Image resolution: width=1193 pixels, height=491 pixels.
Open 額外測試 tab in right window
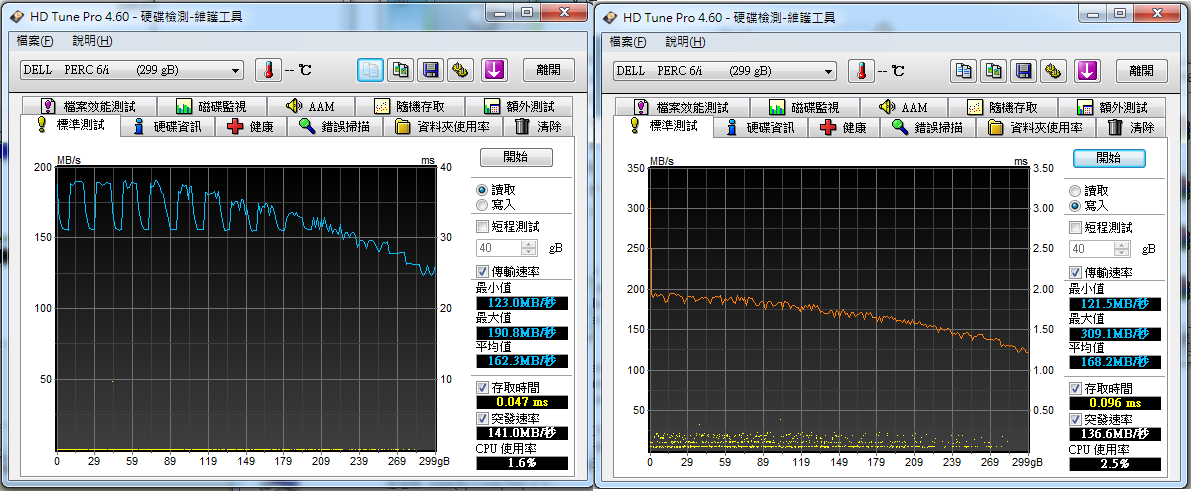1112,107
